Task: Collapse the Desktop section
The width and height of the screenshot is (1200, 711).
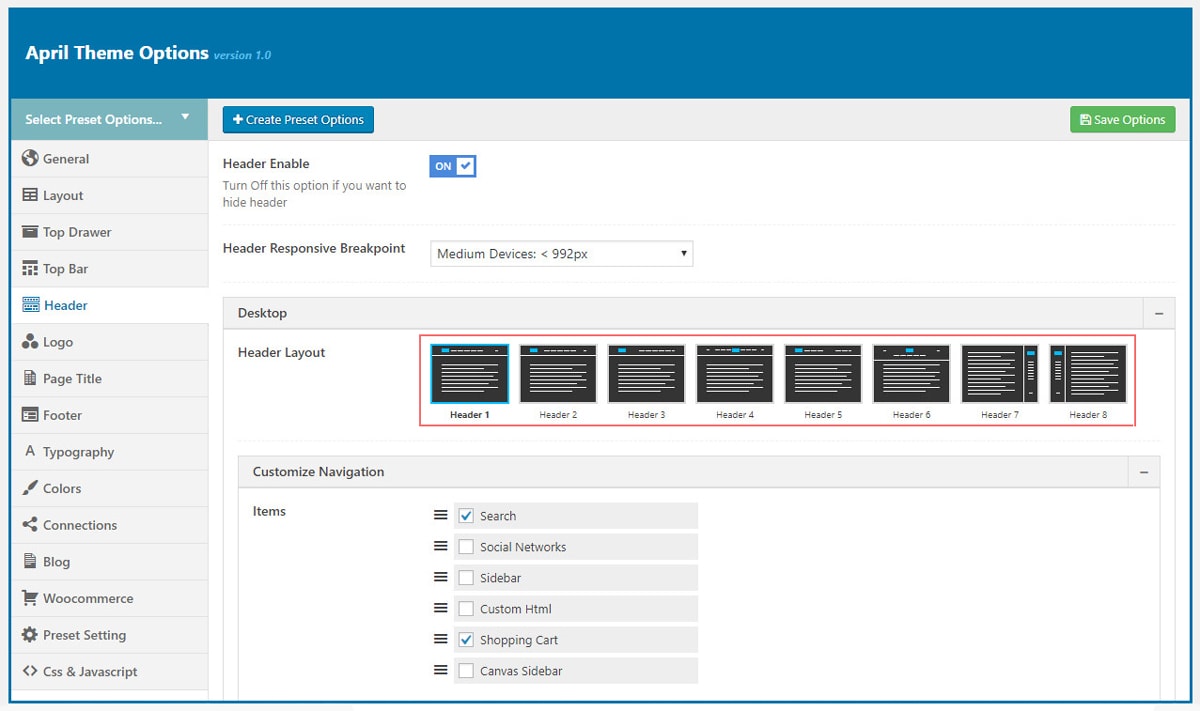Action: click(1159, 313)
